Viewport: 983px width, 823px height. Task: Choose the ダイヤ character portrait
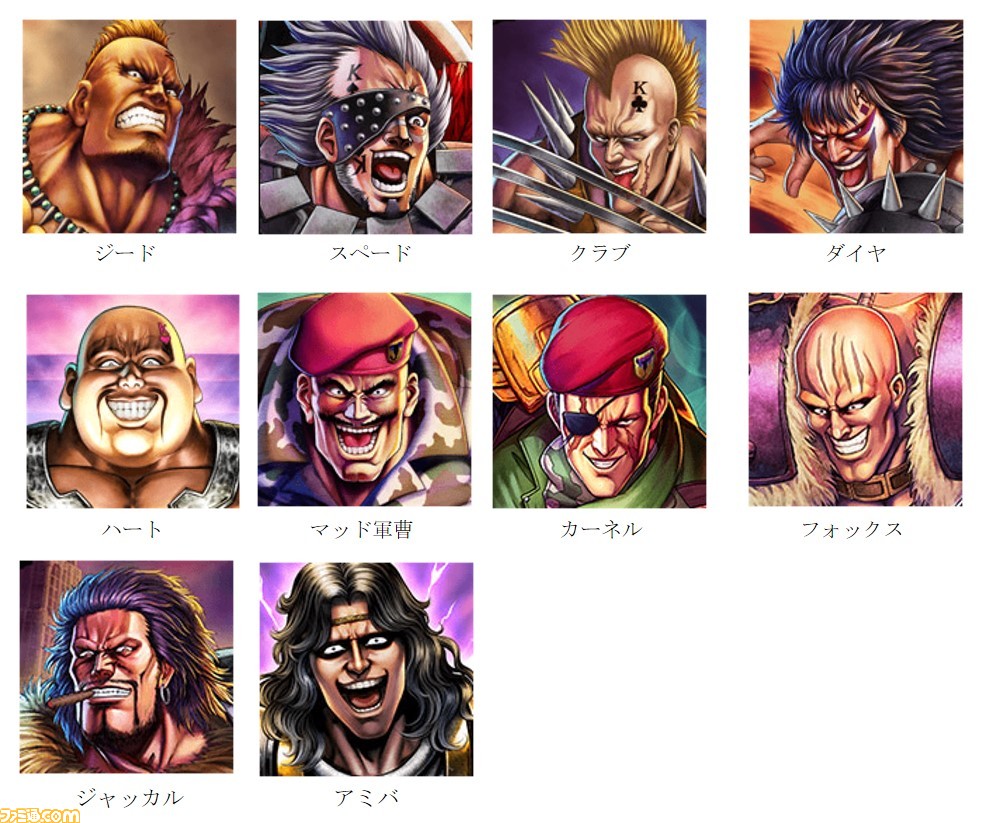[856, 127]
